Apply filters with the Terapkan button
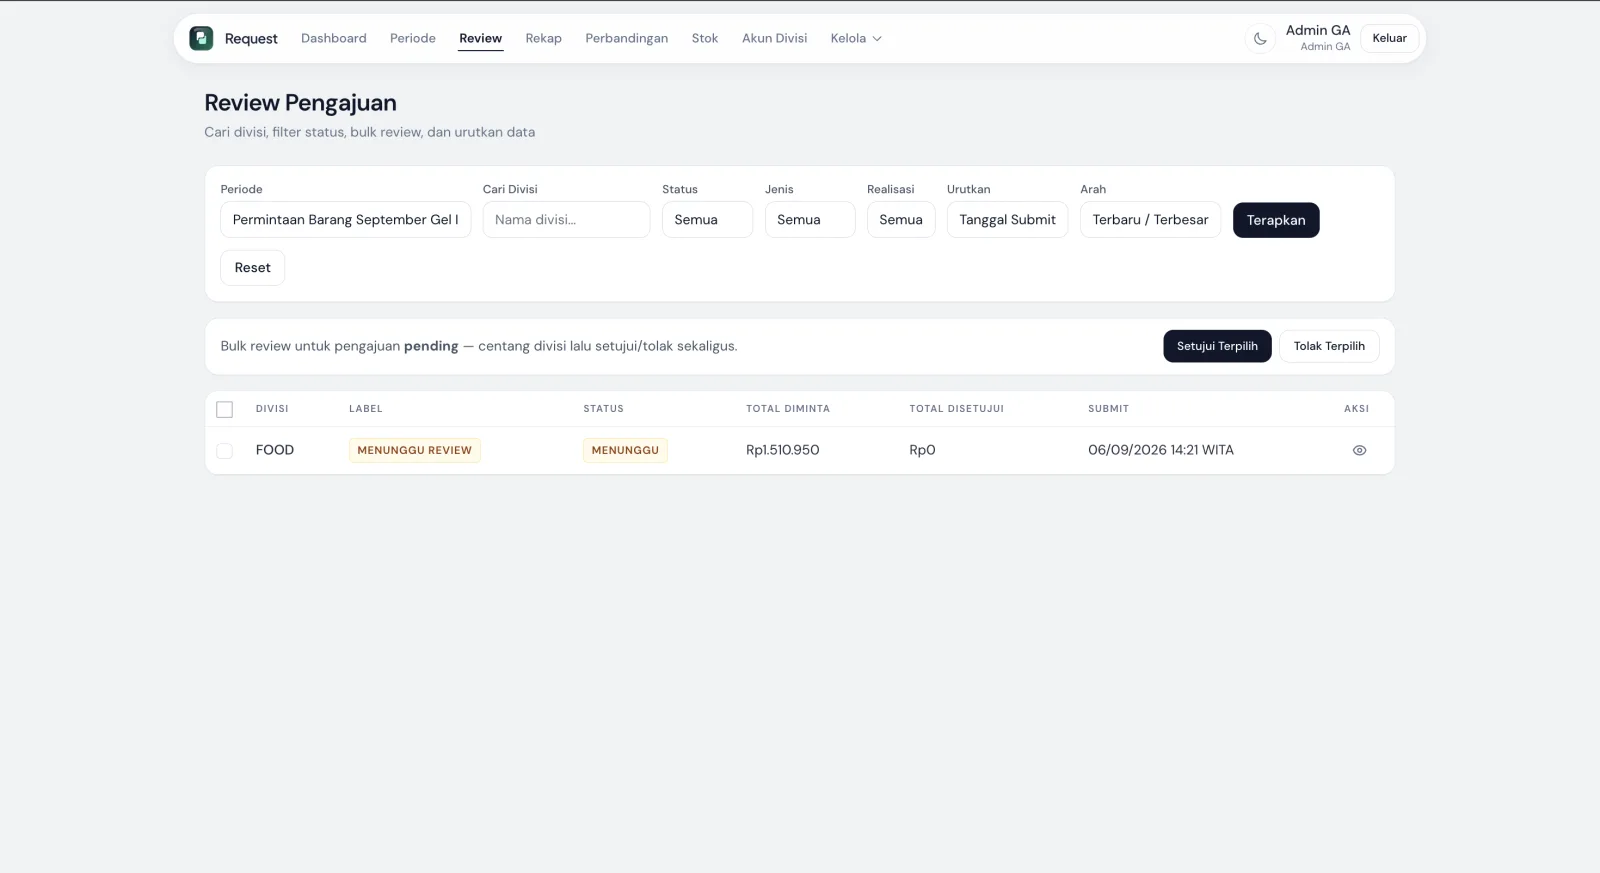The width and height of the screenshot is (1600, 873). (1276, 220)
